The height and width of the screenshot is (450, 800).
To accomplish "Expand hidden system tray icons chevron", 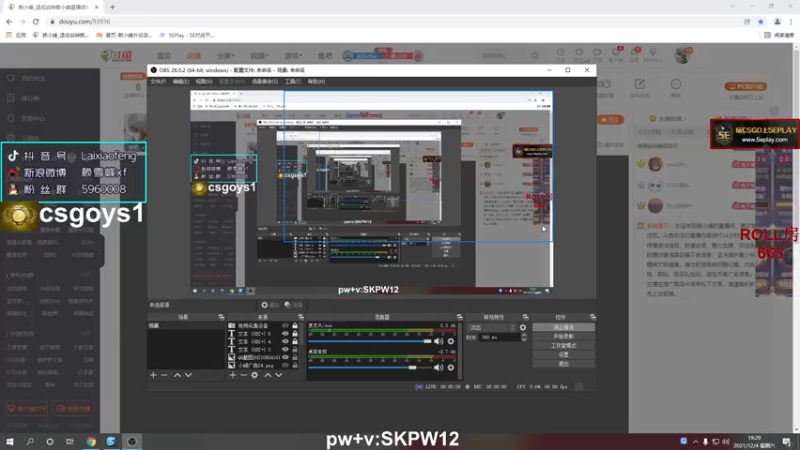I will pyautogui.click(x=695, y=442).
